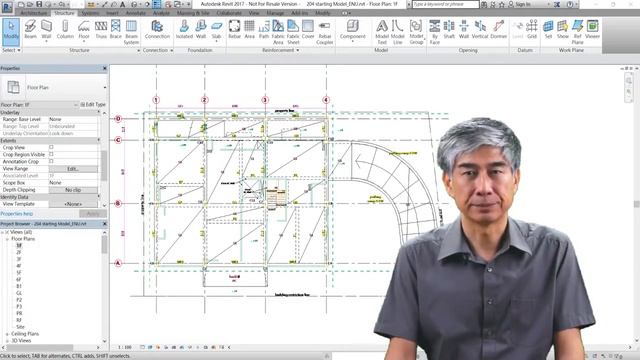Select the Truss tool
This screenshot has width=640, height=360.
click(101, 29)
